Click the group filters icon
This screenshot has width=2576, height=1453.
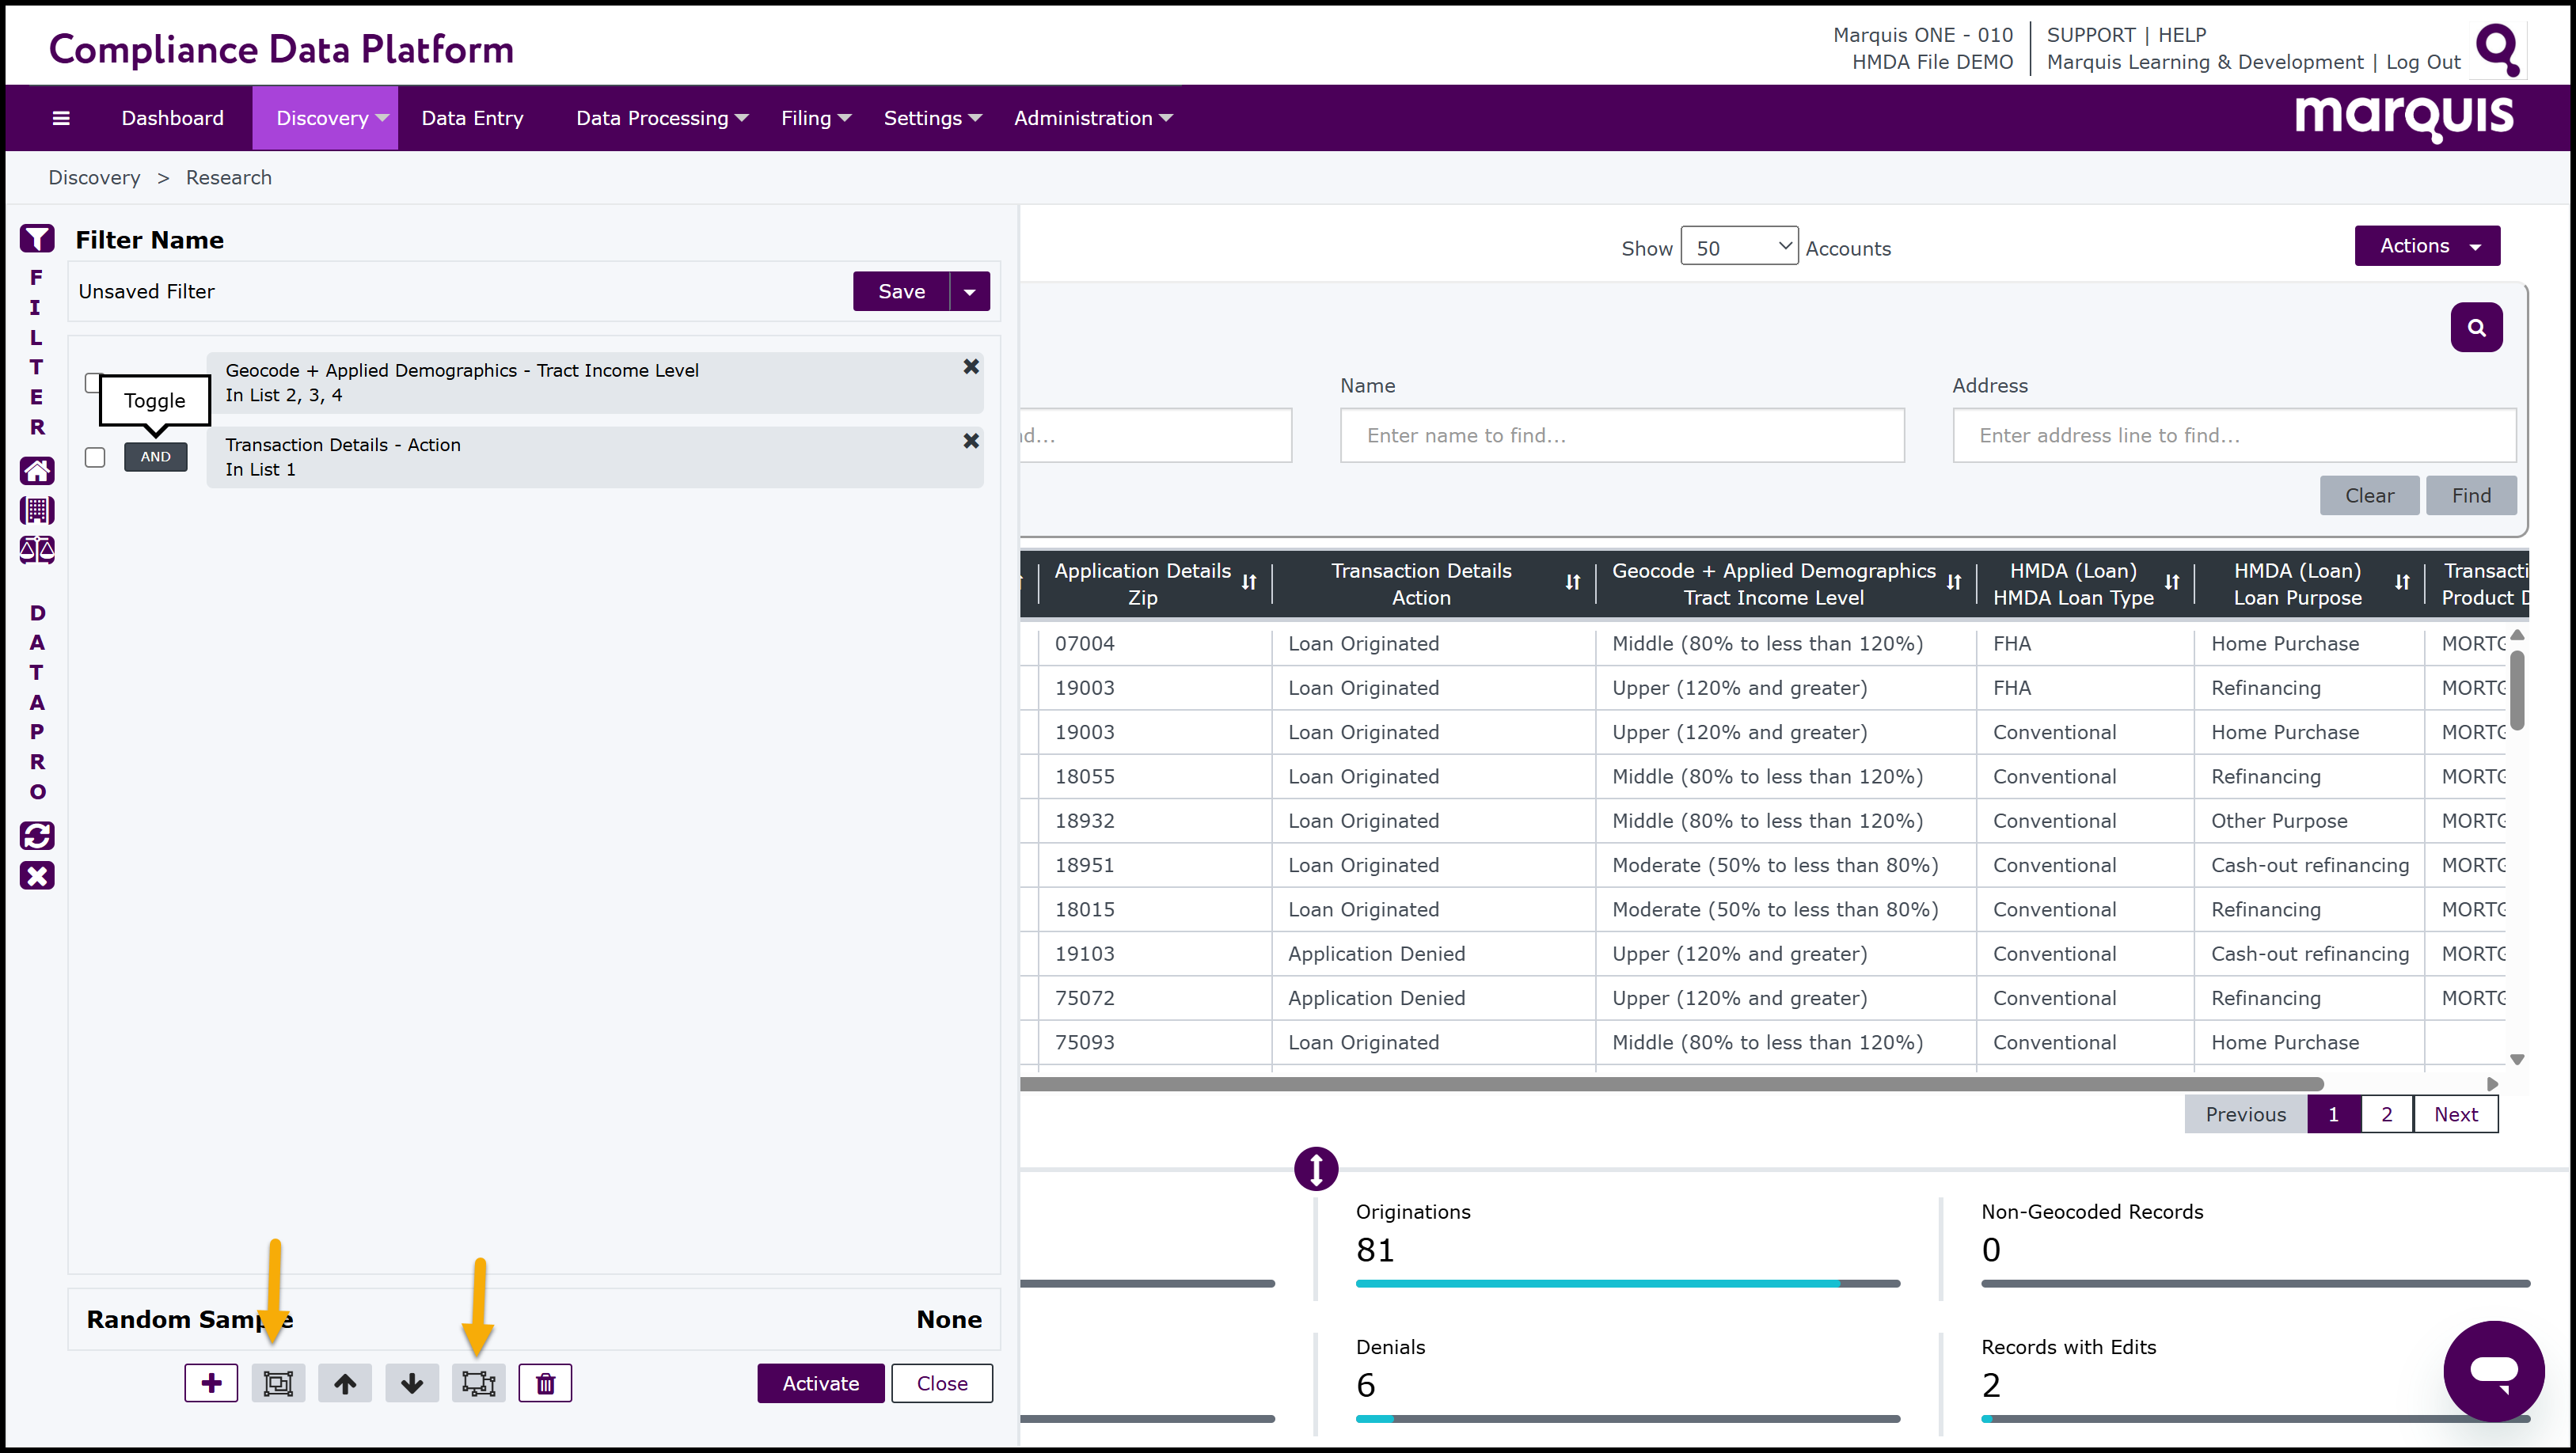click(x=278, y=1383)
